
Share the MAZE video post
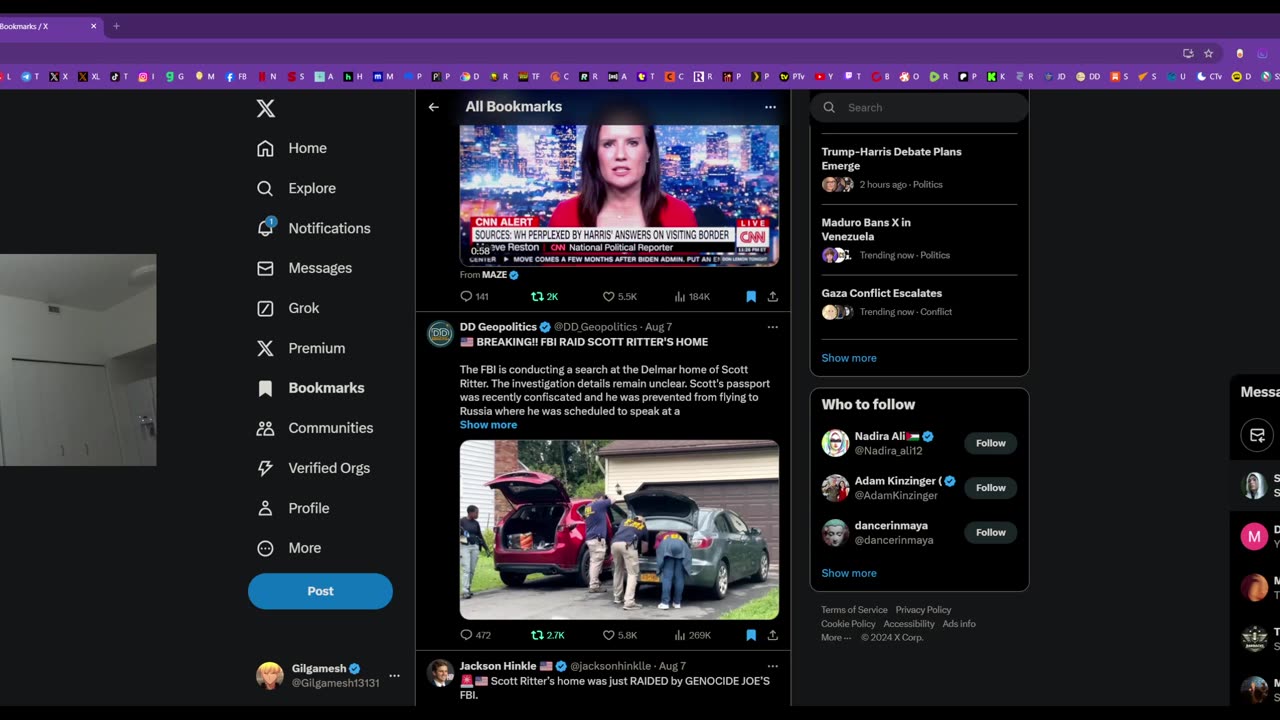pyautogui.click(x=772, y=296)
